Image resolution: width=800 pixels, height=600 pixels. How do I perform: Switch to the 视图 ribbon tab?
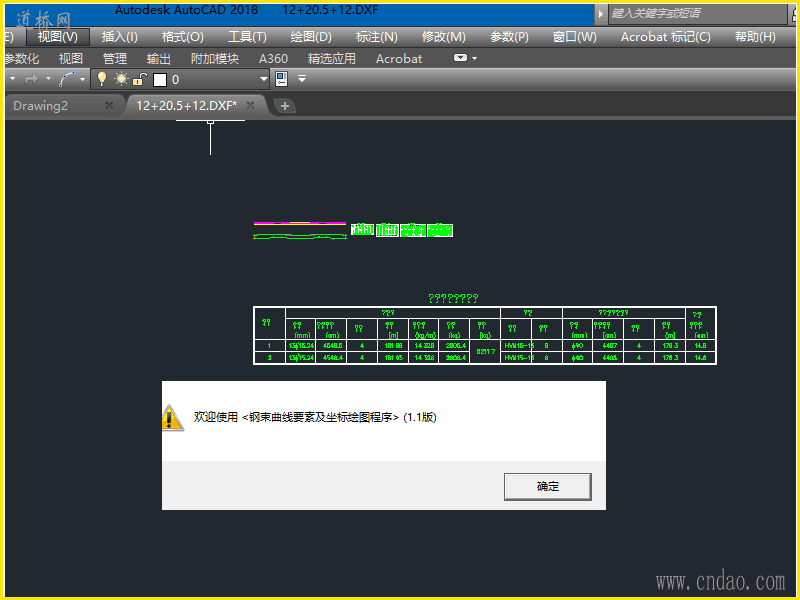click(70, 59)
